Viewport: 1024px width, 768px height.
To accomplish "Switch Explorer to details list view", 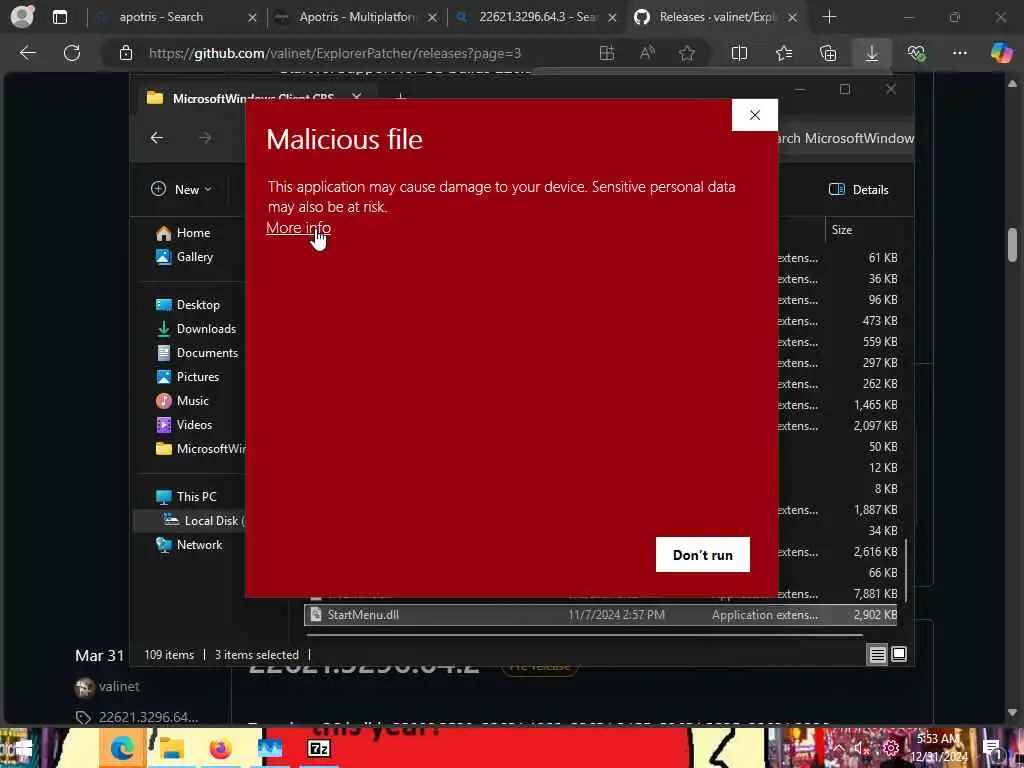I will tap(878, 654).
